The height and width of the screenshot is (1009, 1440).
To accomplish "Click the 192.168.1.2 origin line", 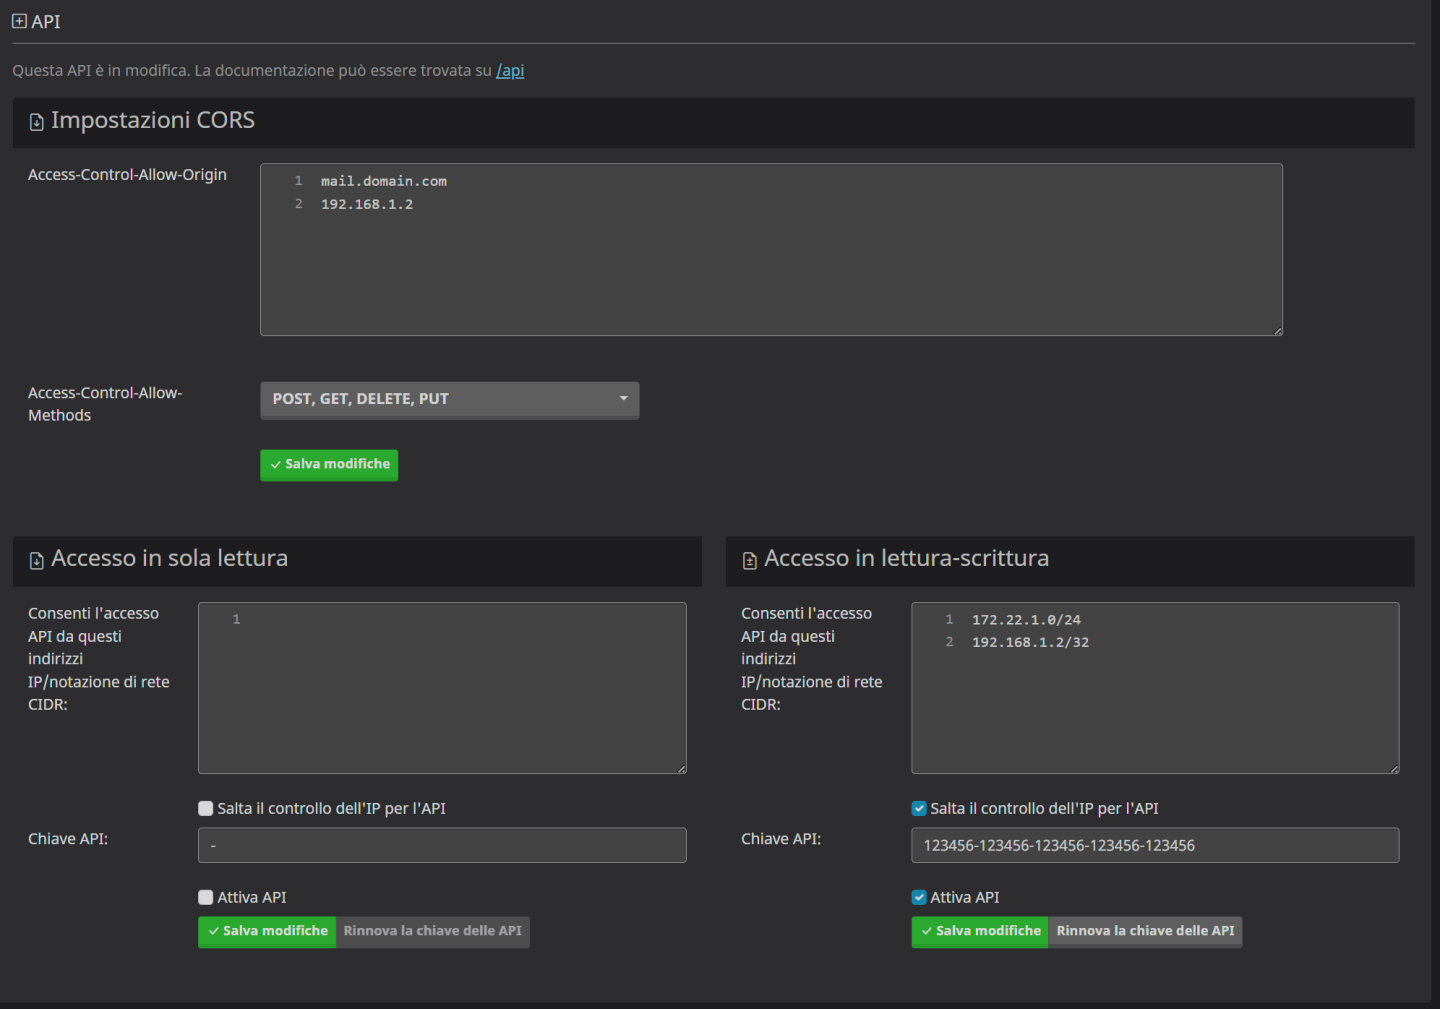I will tap(367, 204).
